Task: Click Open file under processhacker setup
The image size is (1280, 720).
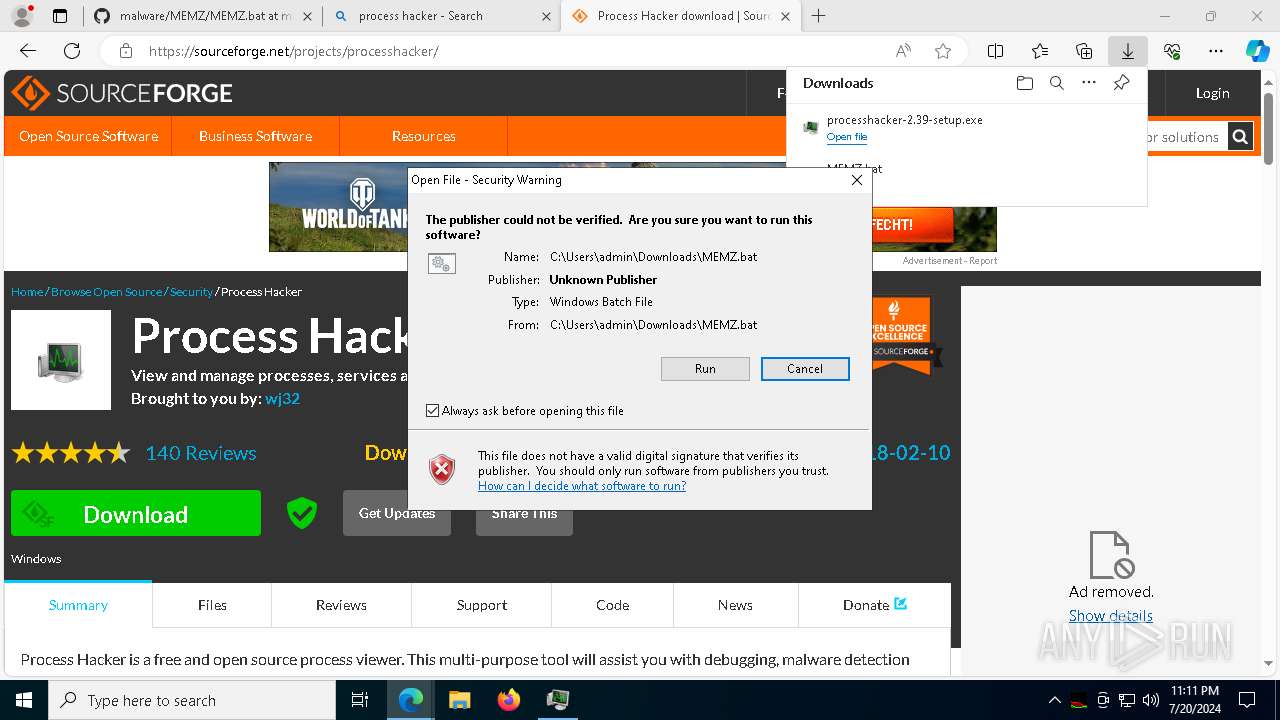Action: coord(847,137)
